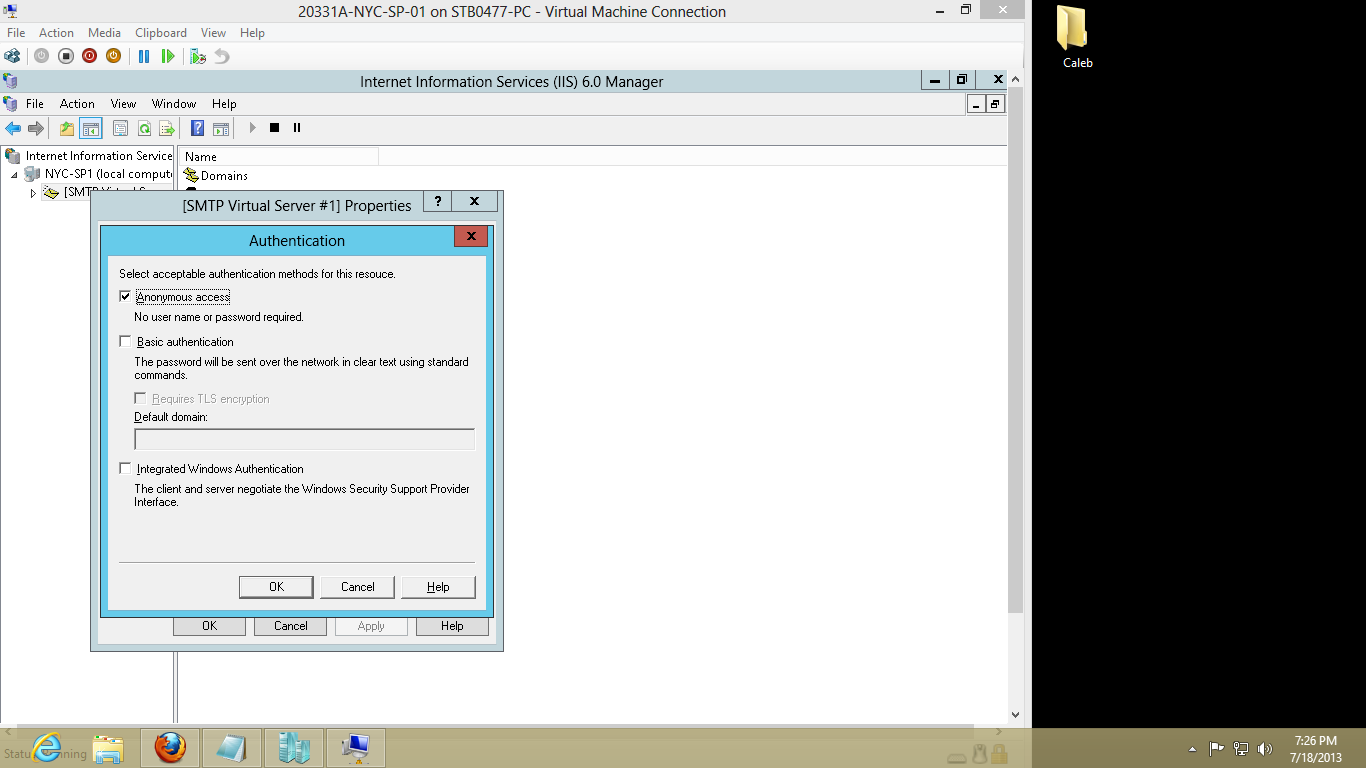
Task: Open Firefox from the taskbar
Action: (x=170, y=748)
